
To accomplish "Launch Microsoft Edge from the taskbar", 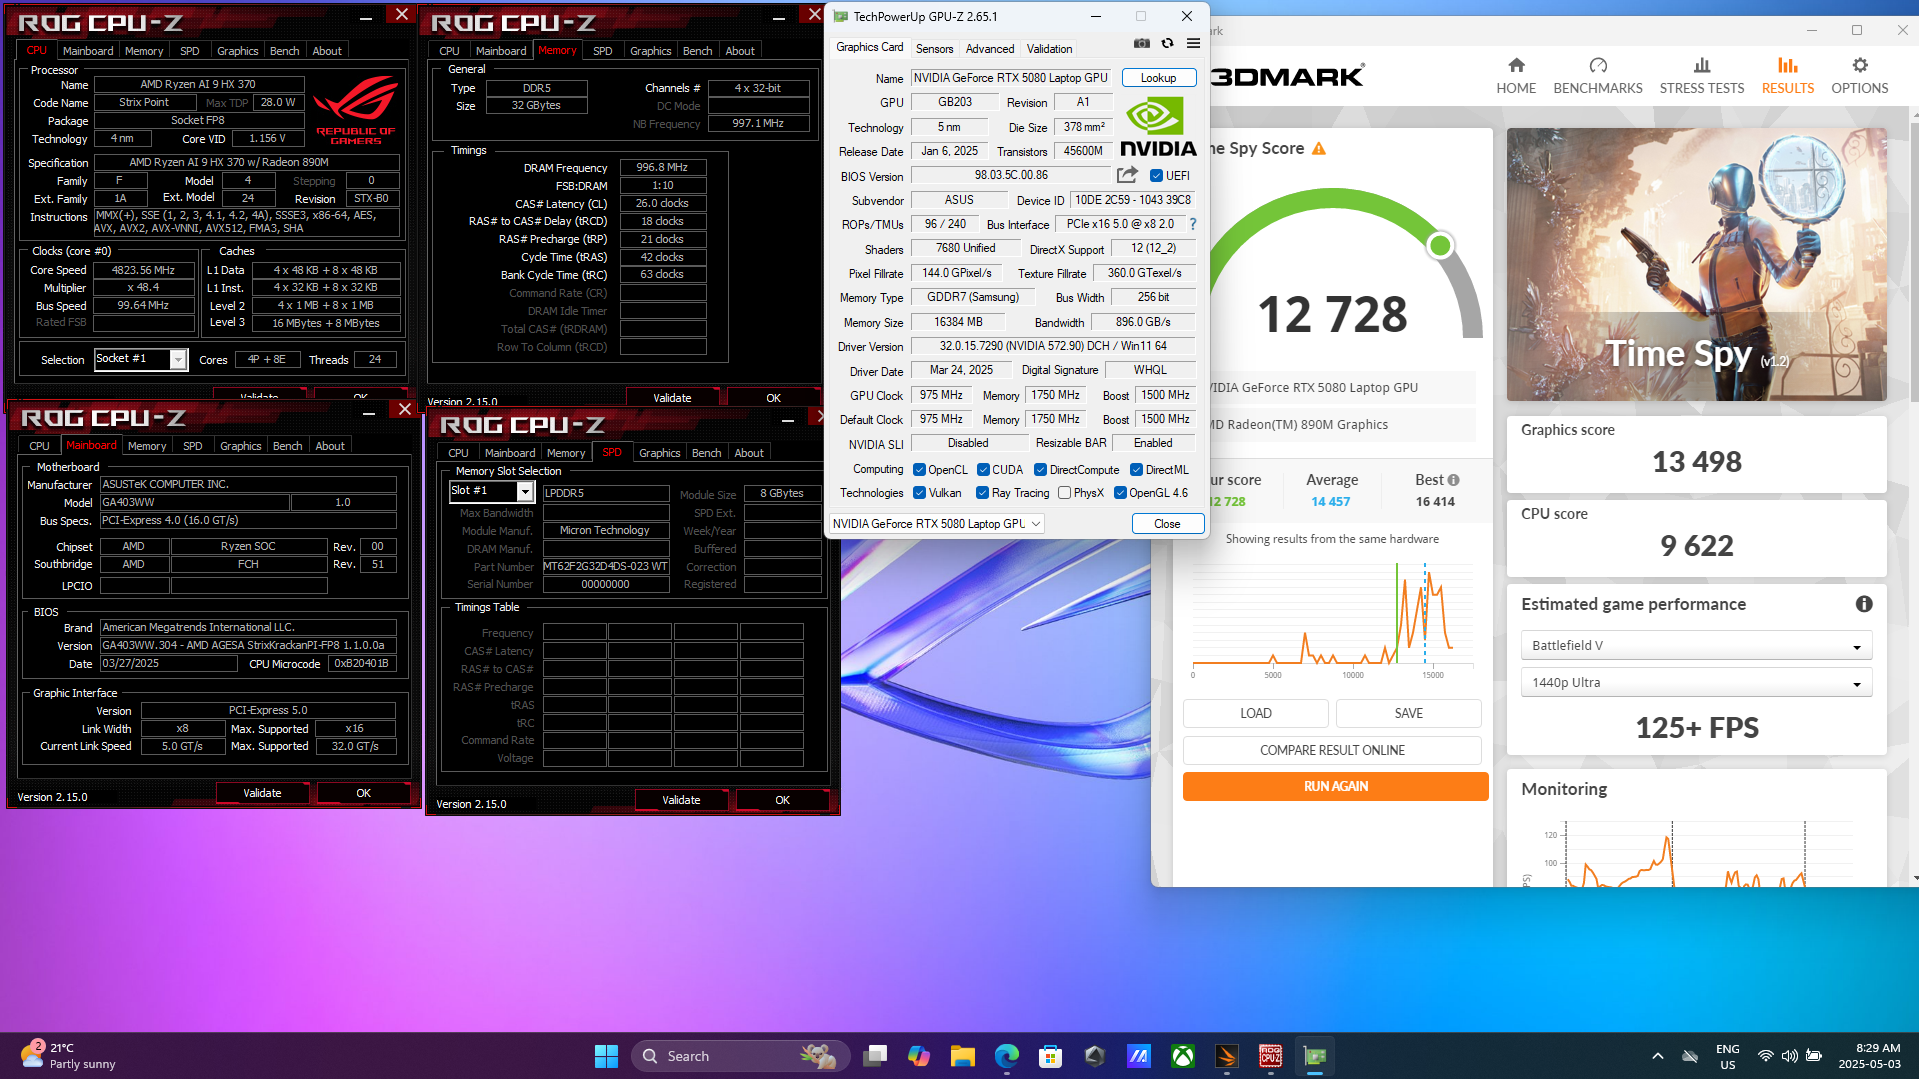I will pyautogui.click(x=1007, y=1056).
